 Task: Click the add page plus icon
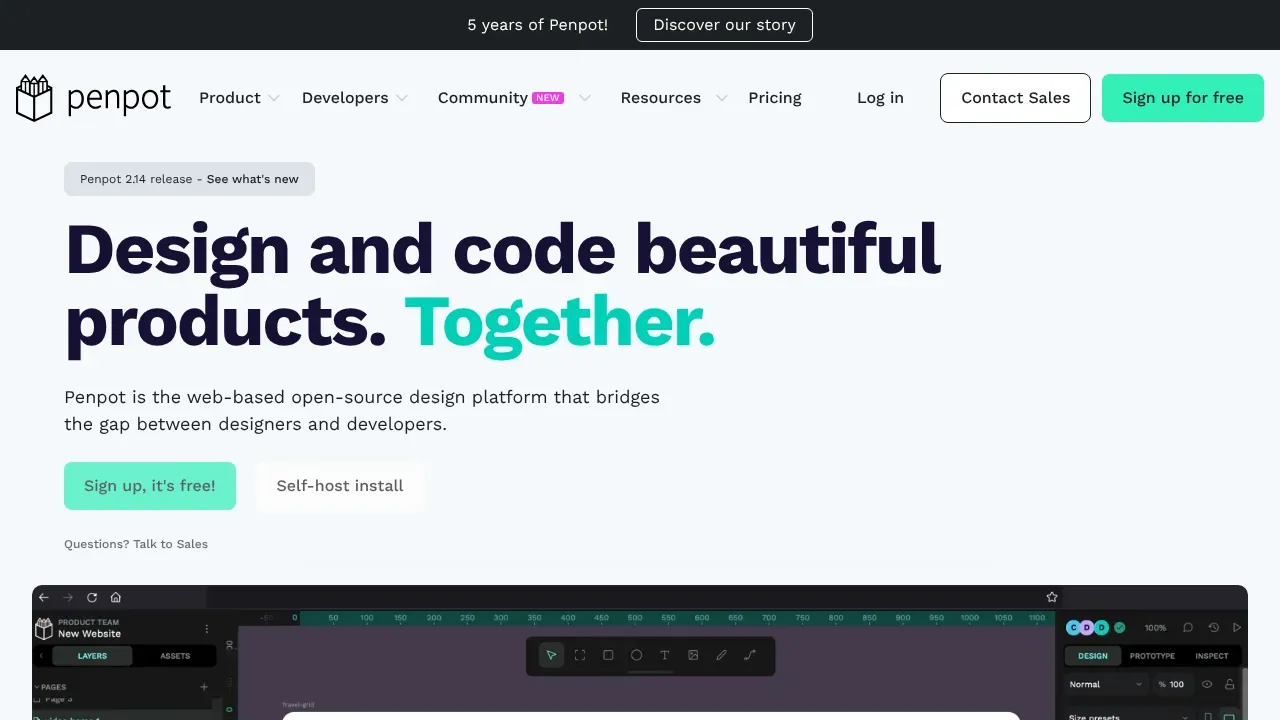coord(204,687)
